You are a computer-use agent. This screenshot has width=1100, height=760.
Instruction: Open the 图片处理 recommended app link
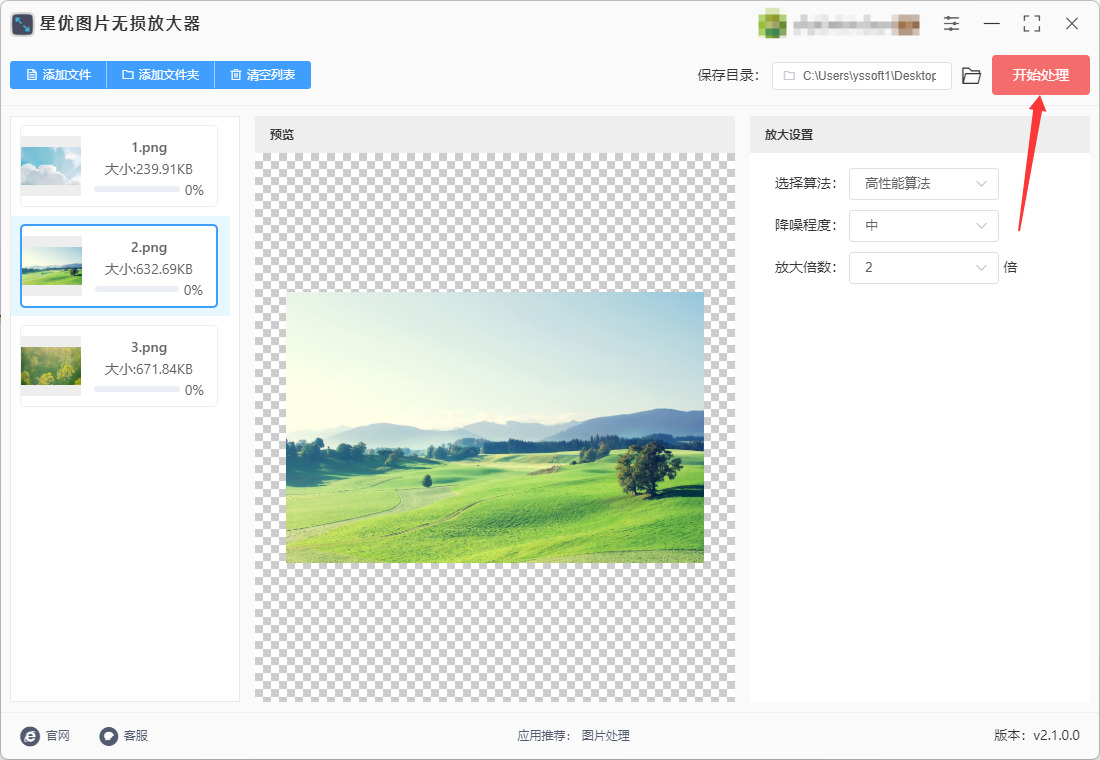click(605, 735)
